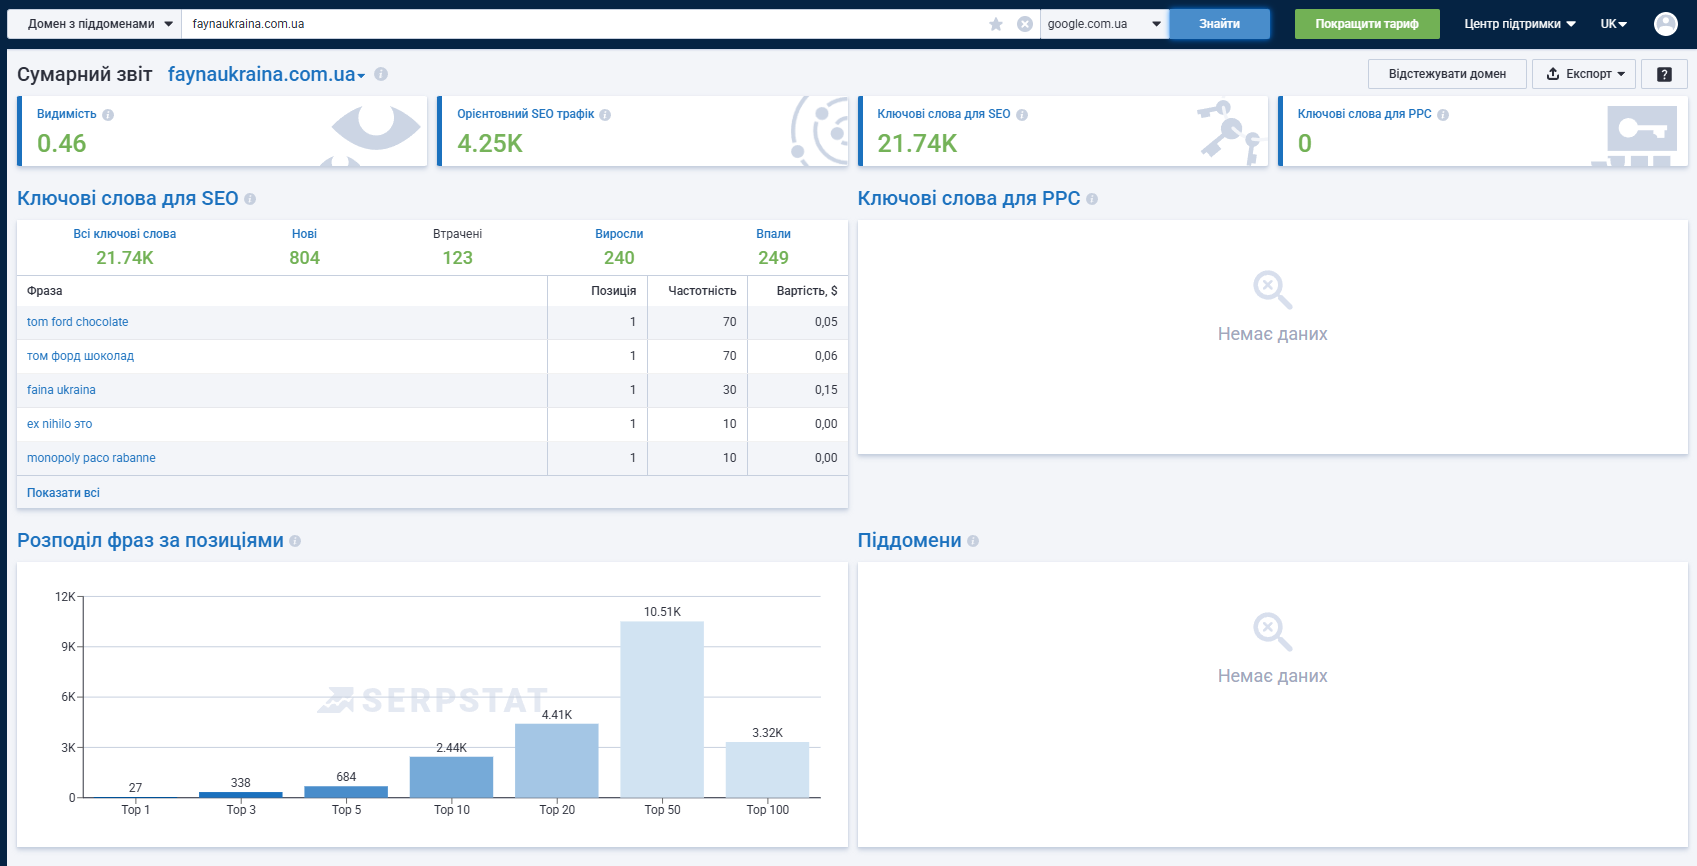Click cost value 0,15 for faina ukraina
The width and height of the screenshot is (1697, 866).
[826, 390]
